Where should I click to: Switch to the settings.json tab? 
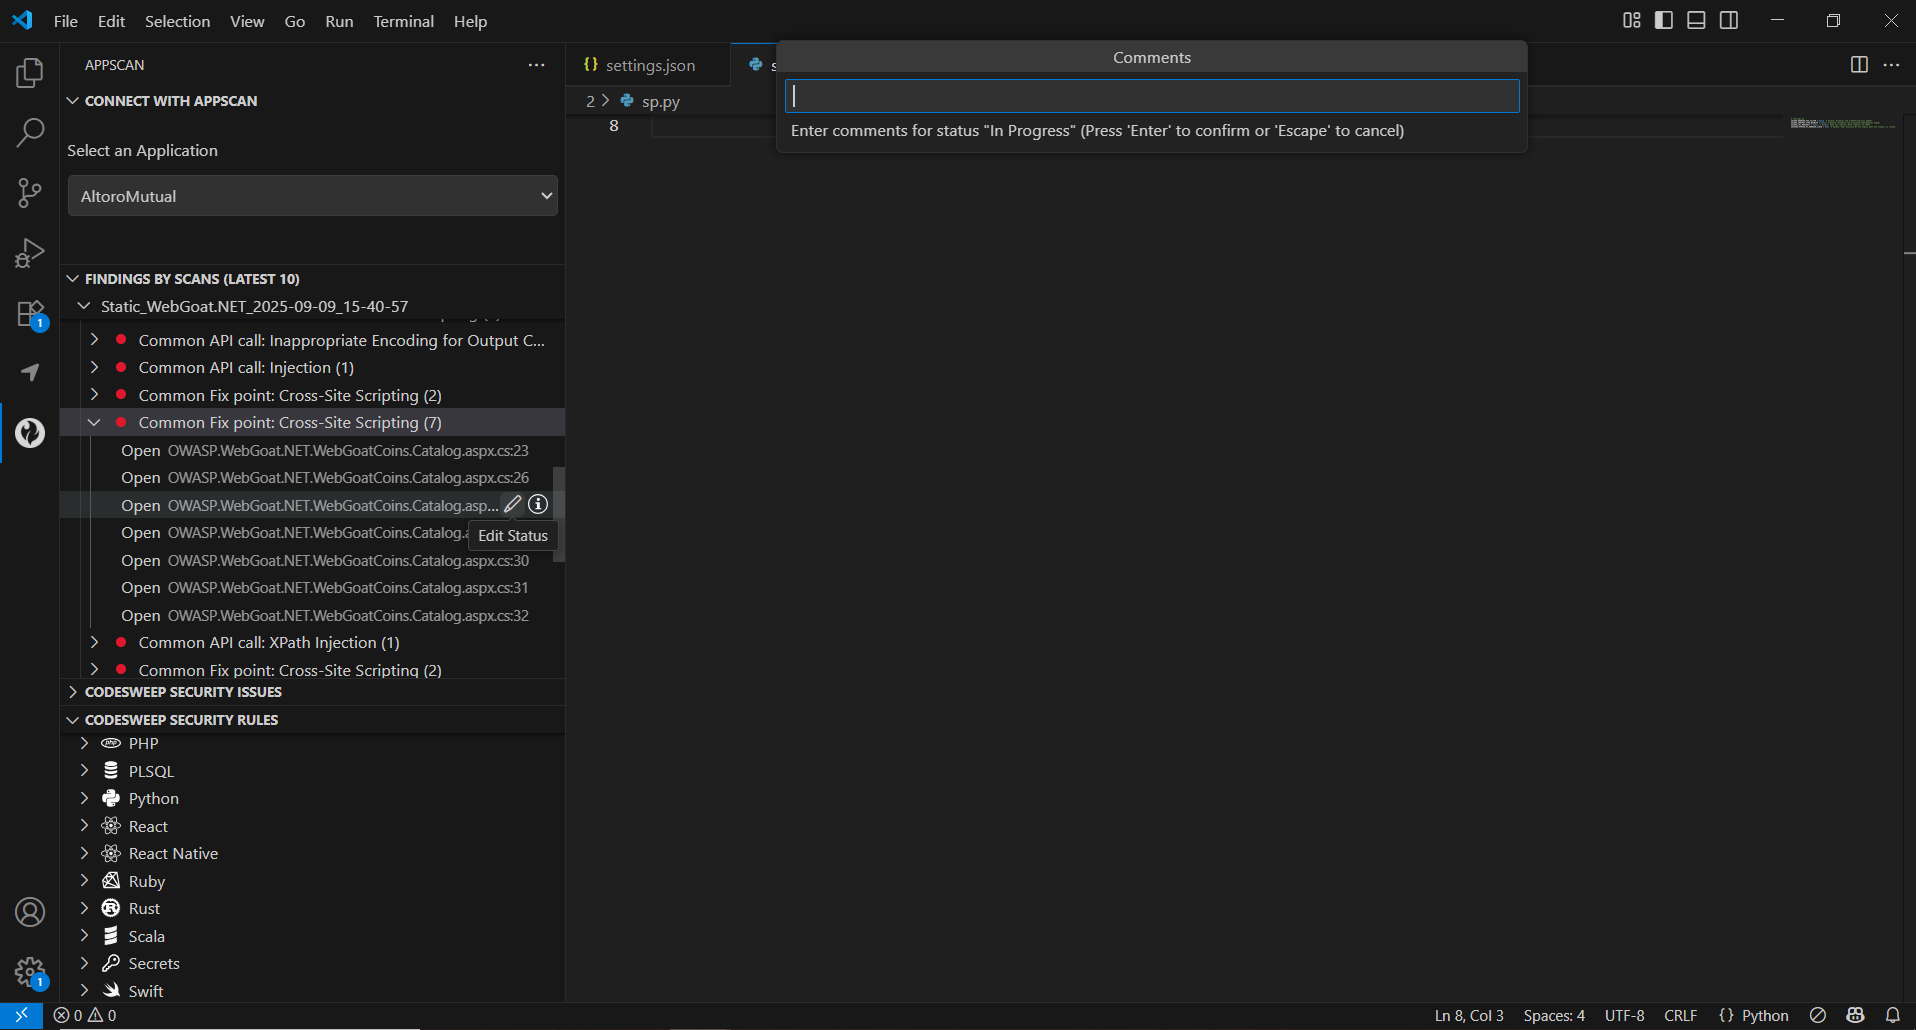click(649, 65)
